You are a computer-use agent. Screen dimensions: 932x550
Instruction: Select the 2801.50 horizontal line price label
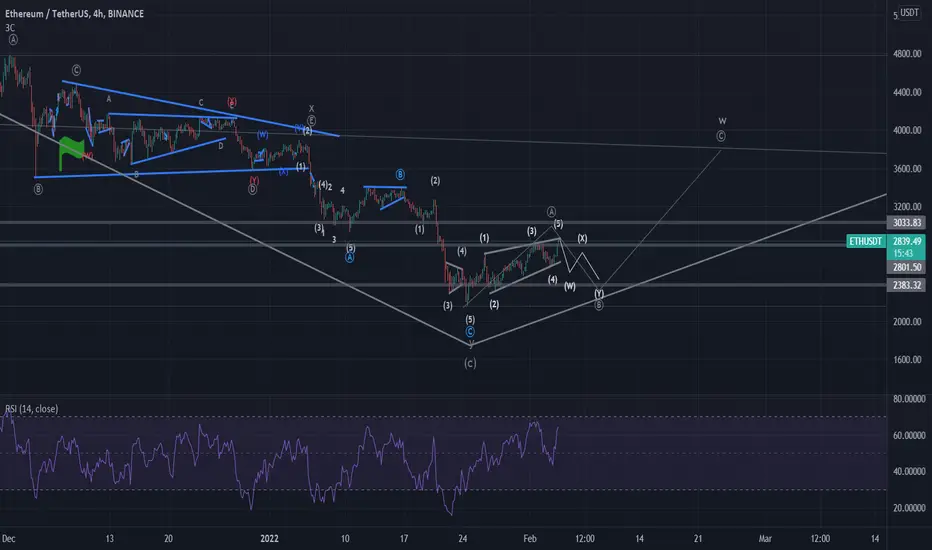906,268
